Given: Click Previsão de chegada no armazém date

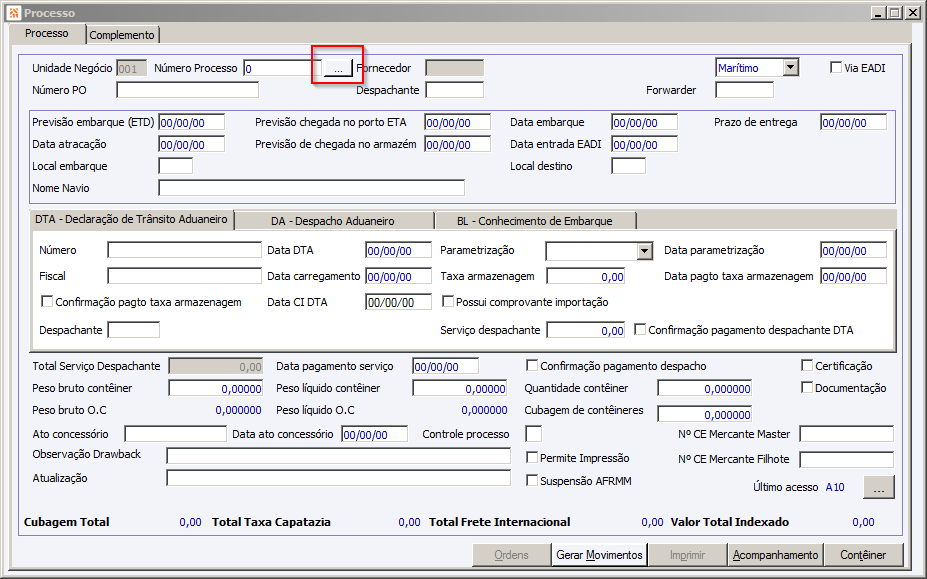Looking at the screenshot, I should [458, 144].
